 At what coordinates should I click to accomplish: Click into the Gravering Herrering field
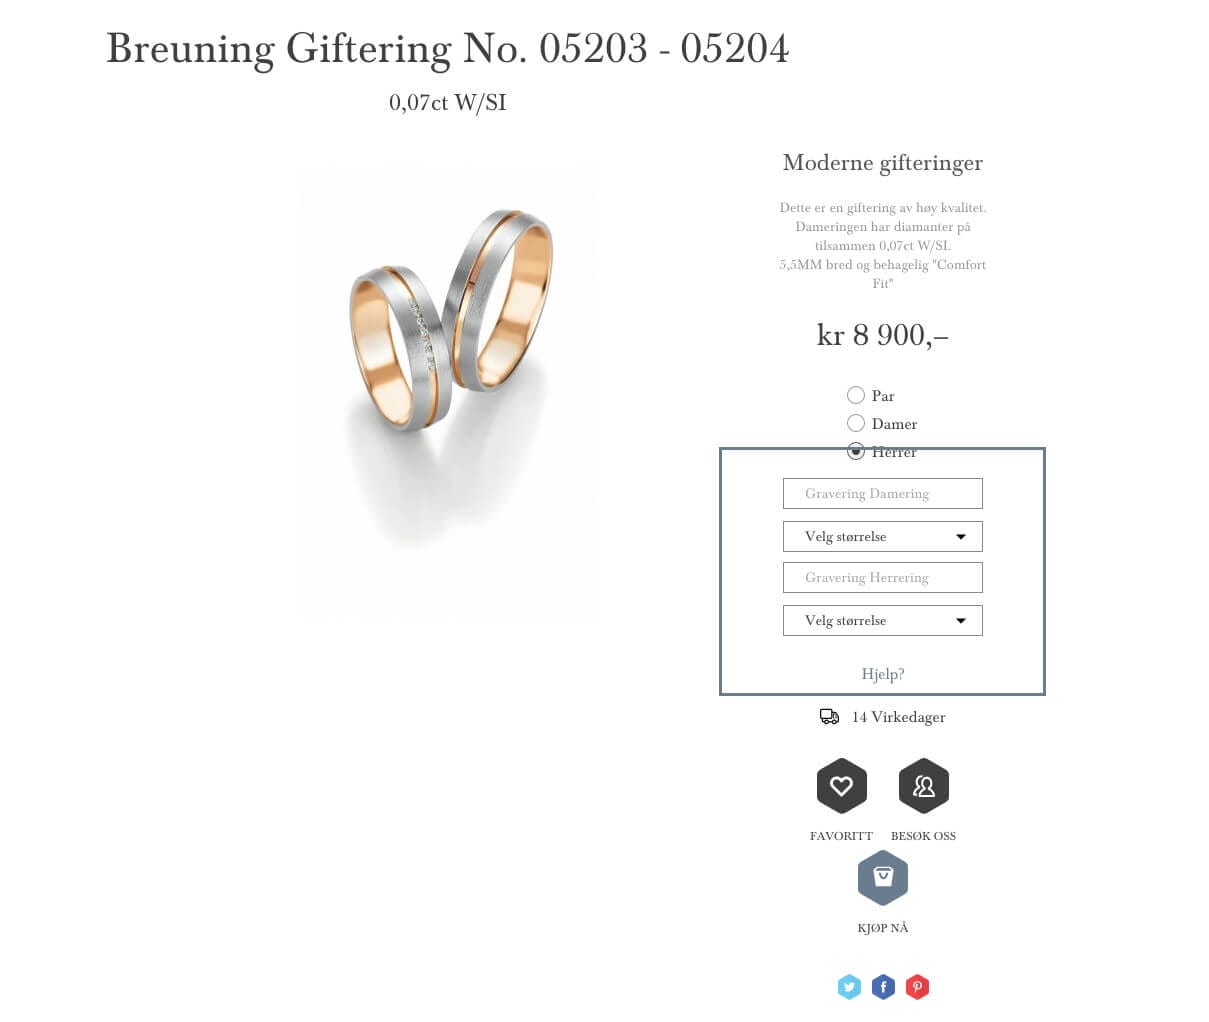(x=882, y=577)
